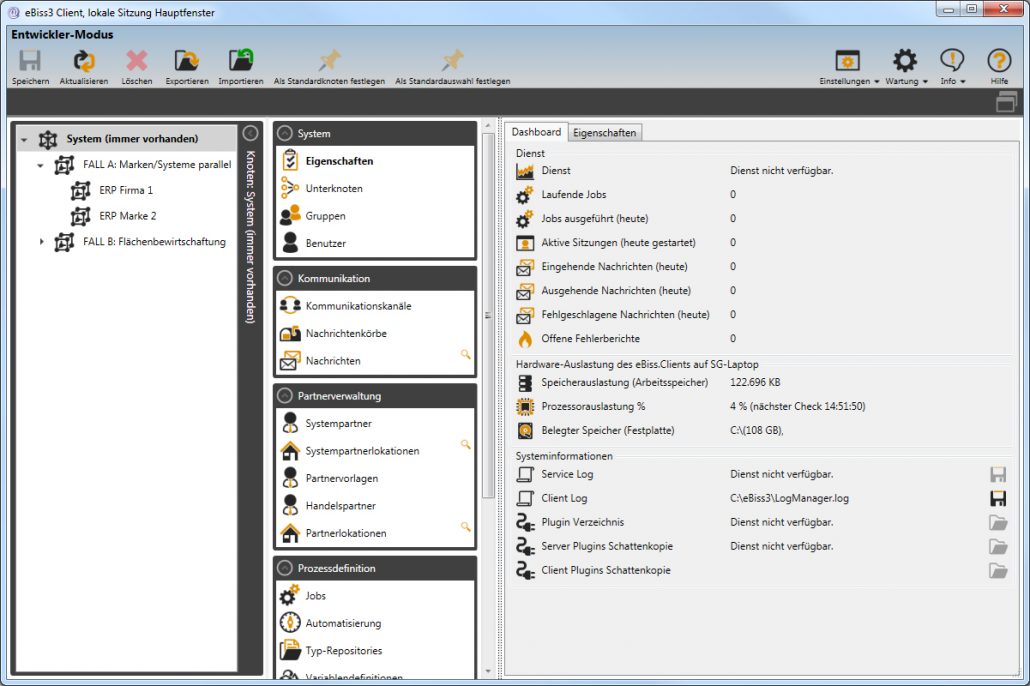Click the C:\eBiss3\LogManager.log path

(789, 499)
